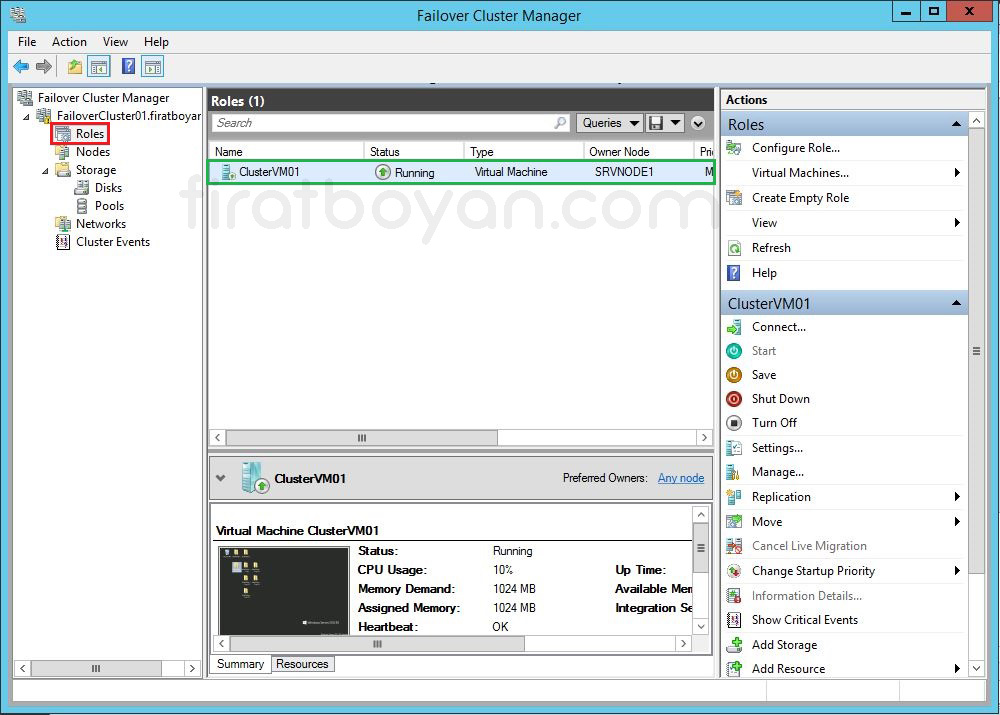Click the Forward arrow toolbar icon

point(44,66)
